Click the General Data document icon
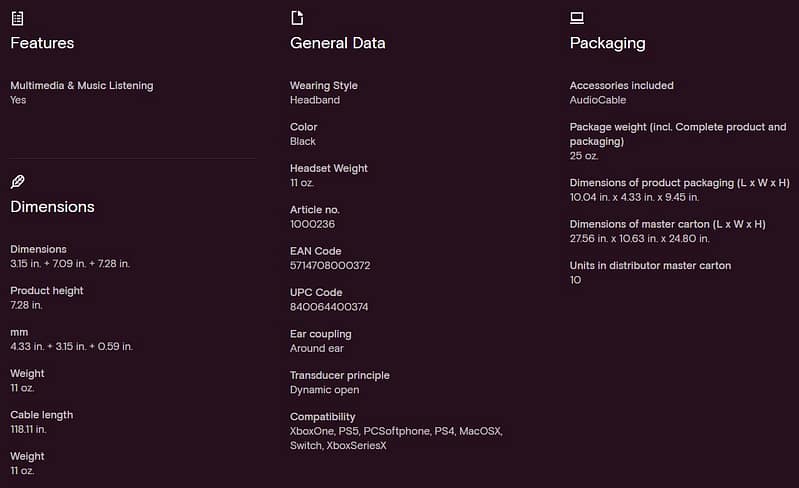 click(297, 18)
